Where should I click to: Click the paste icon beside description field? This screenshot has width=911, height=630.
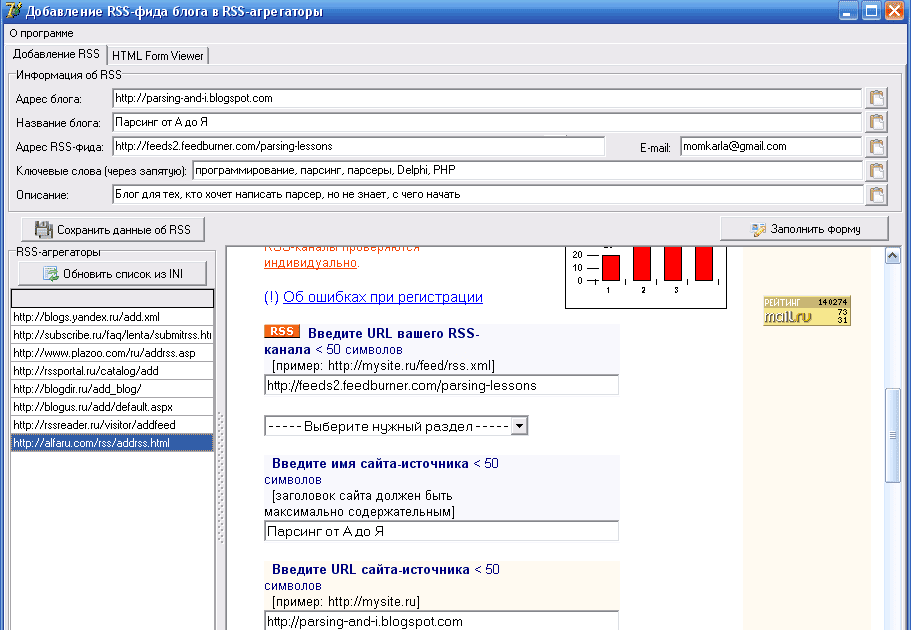[x=876, y=195]
